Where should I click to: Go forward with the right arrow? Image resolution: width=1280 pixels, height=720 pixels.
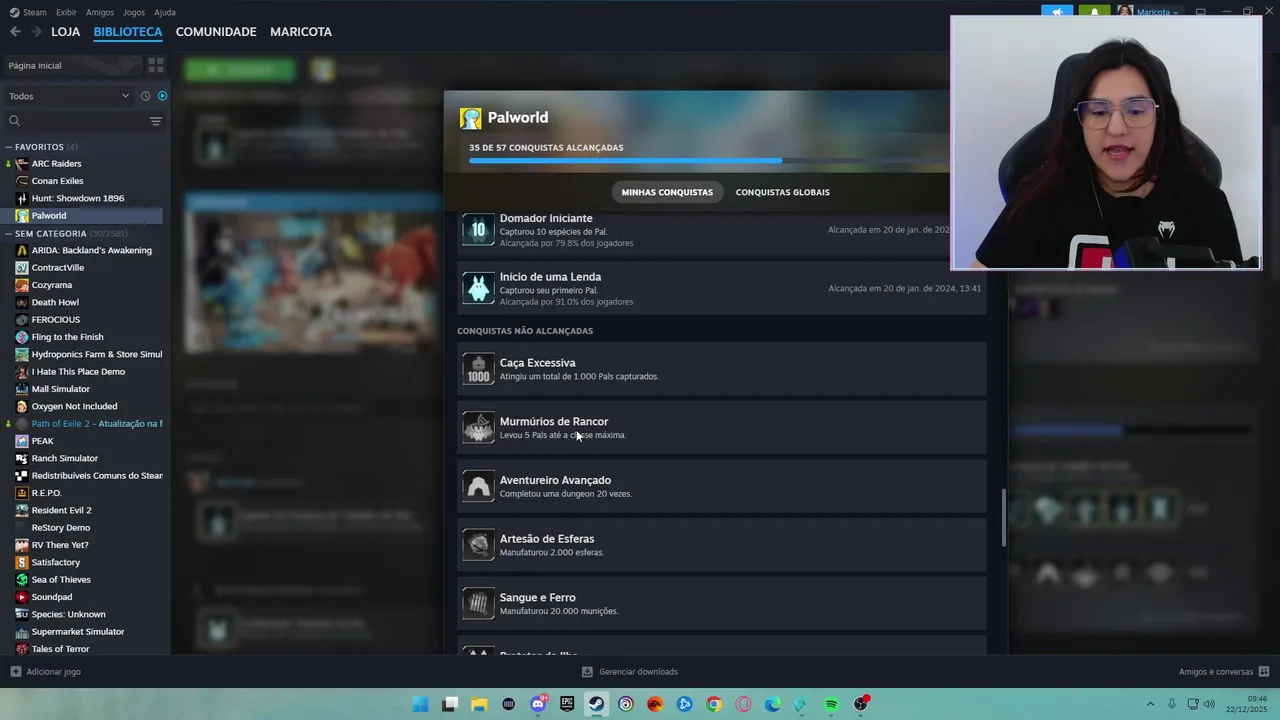click(36, 32)
